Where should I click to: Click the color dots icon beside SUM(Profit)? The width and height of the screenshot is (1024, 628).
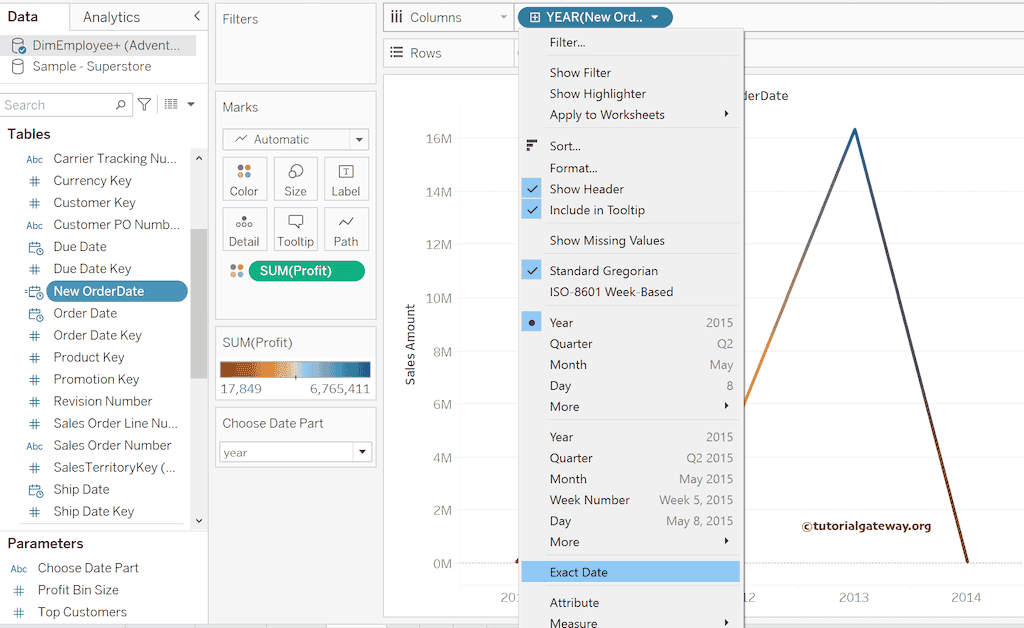coord(236,271)
